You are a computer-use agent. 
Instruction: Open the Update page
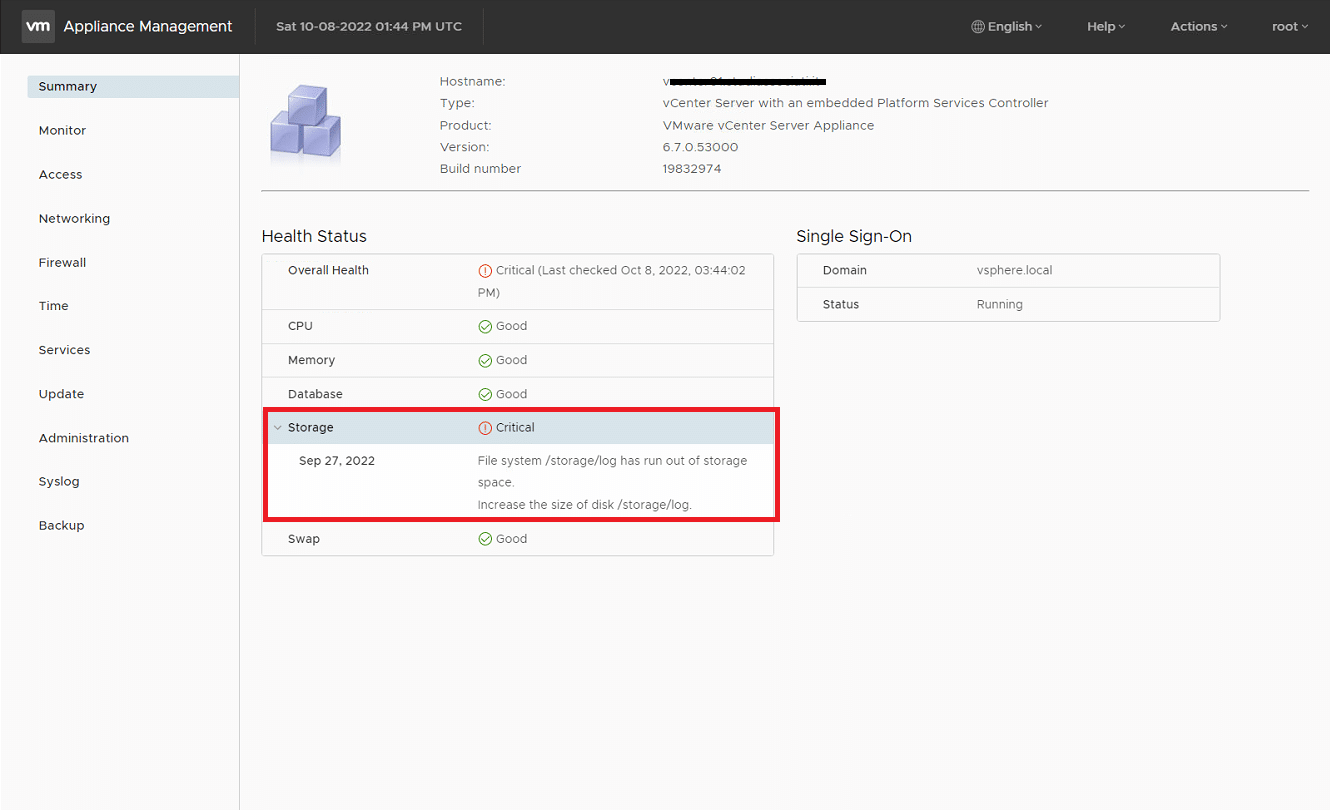pyautogui.click(x=61, y=395)
